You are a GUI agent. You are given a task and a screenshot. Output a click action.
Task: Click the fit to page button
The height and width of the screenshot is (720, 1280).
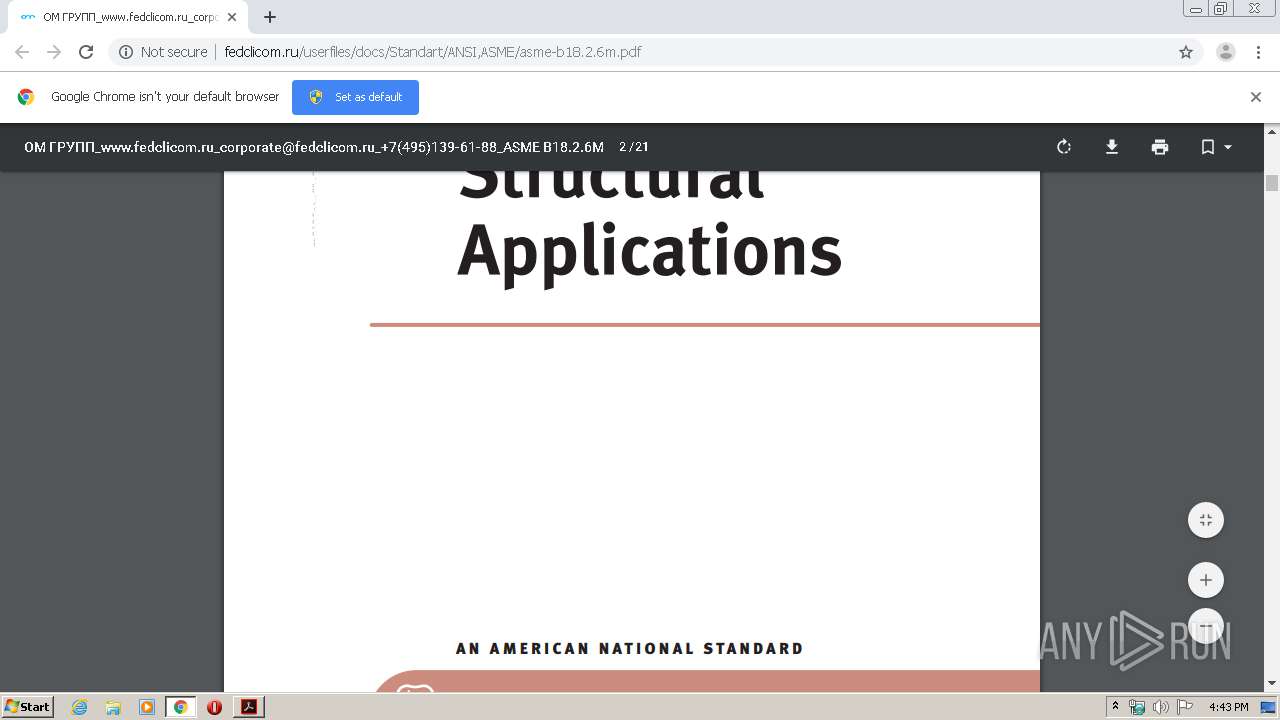1206,520
